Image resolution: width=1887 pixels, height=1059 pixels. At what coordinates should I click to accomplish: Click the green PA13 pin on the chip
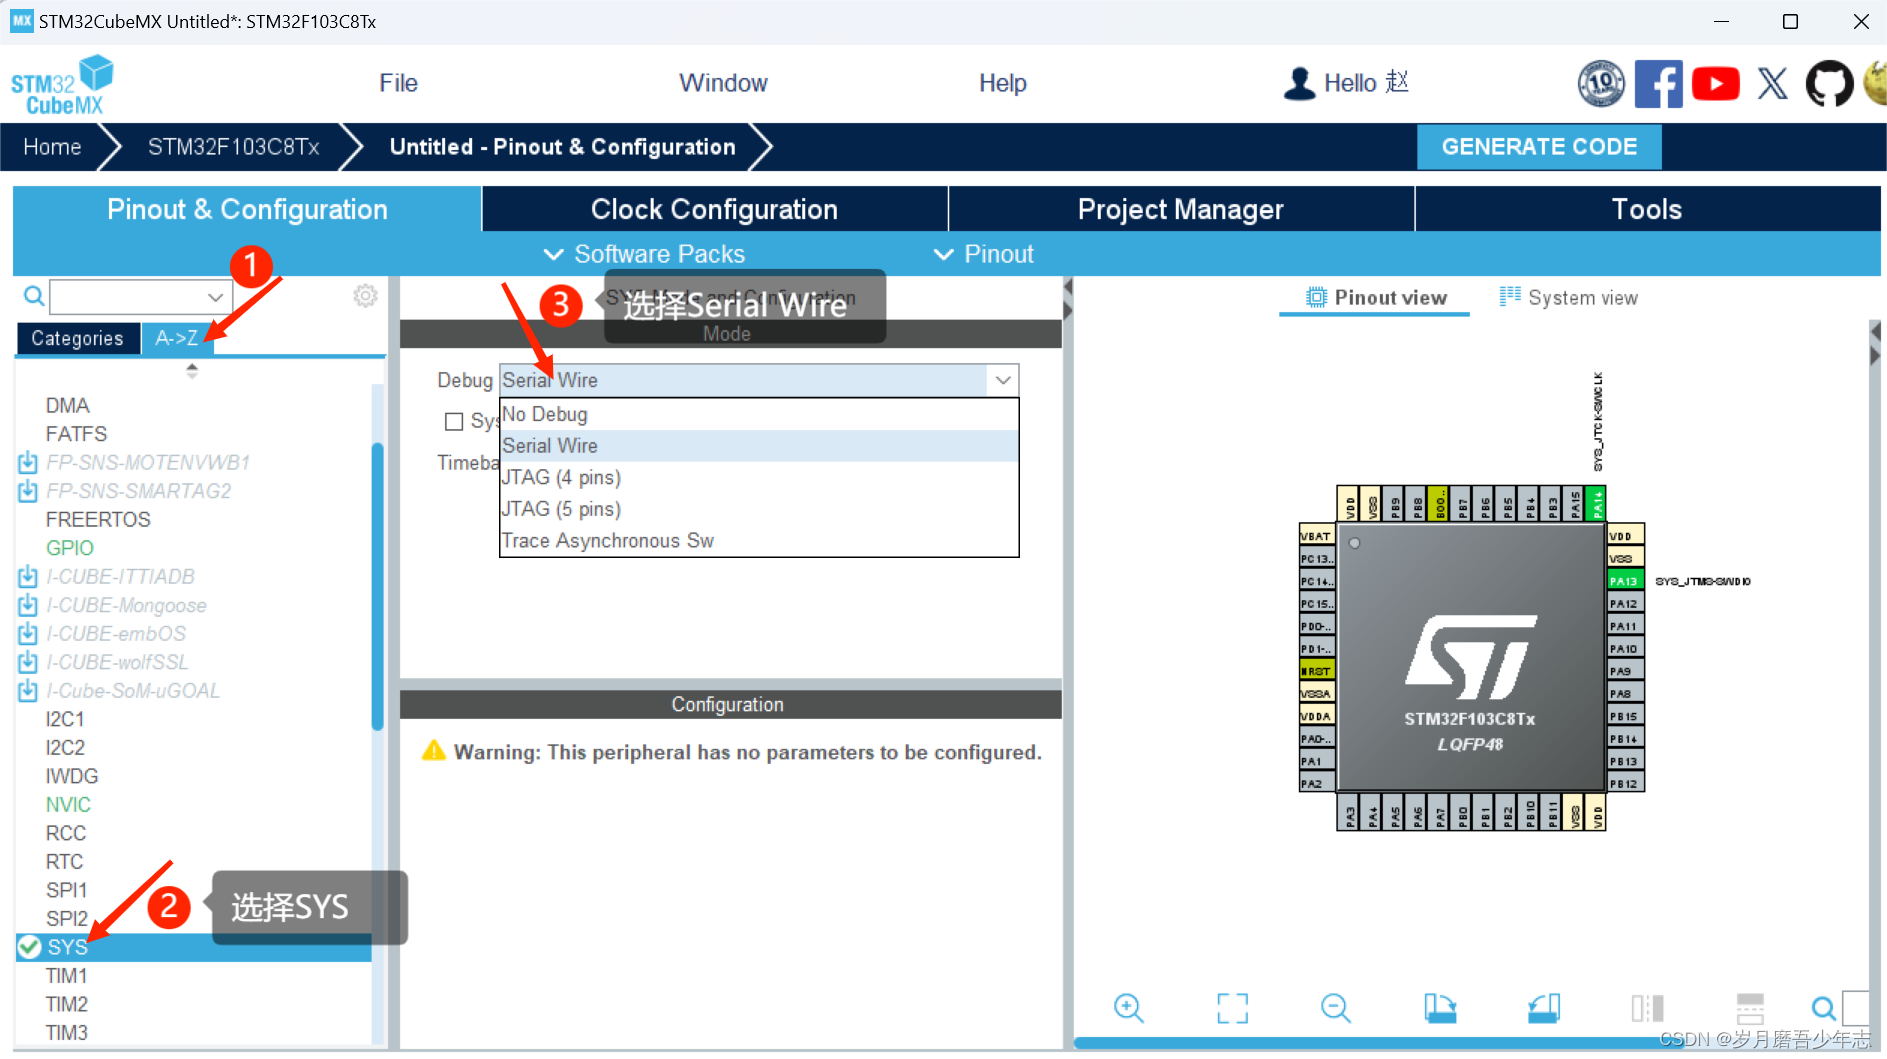[x=1625, y=581]
